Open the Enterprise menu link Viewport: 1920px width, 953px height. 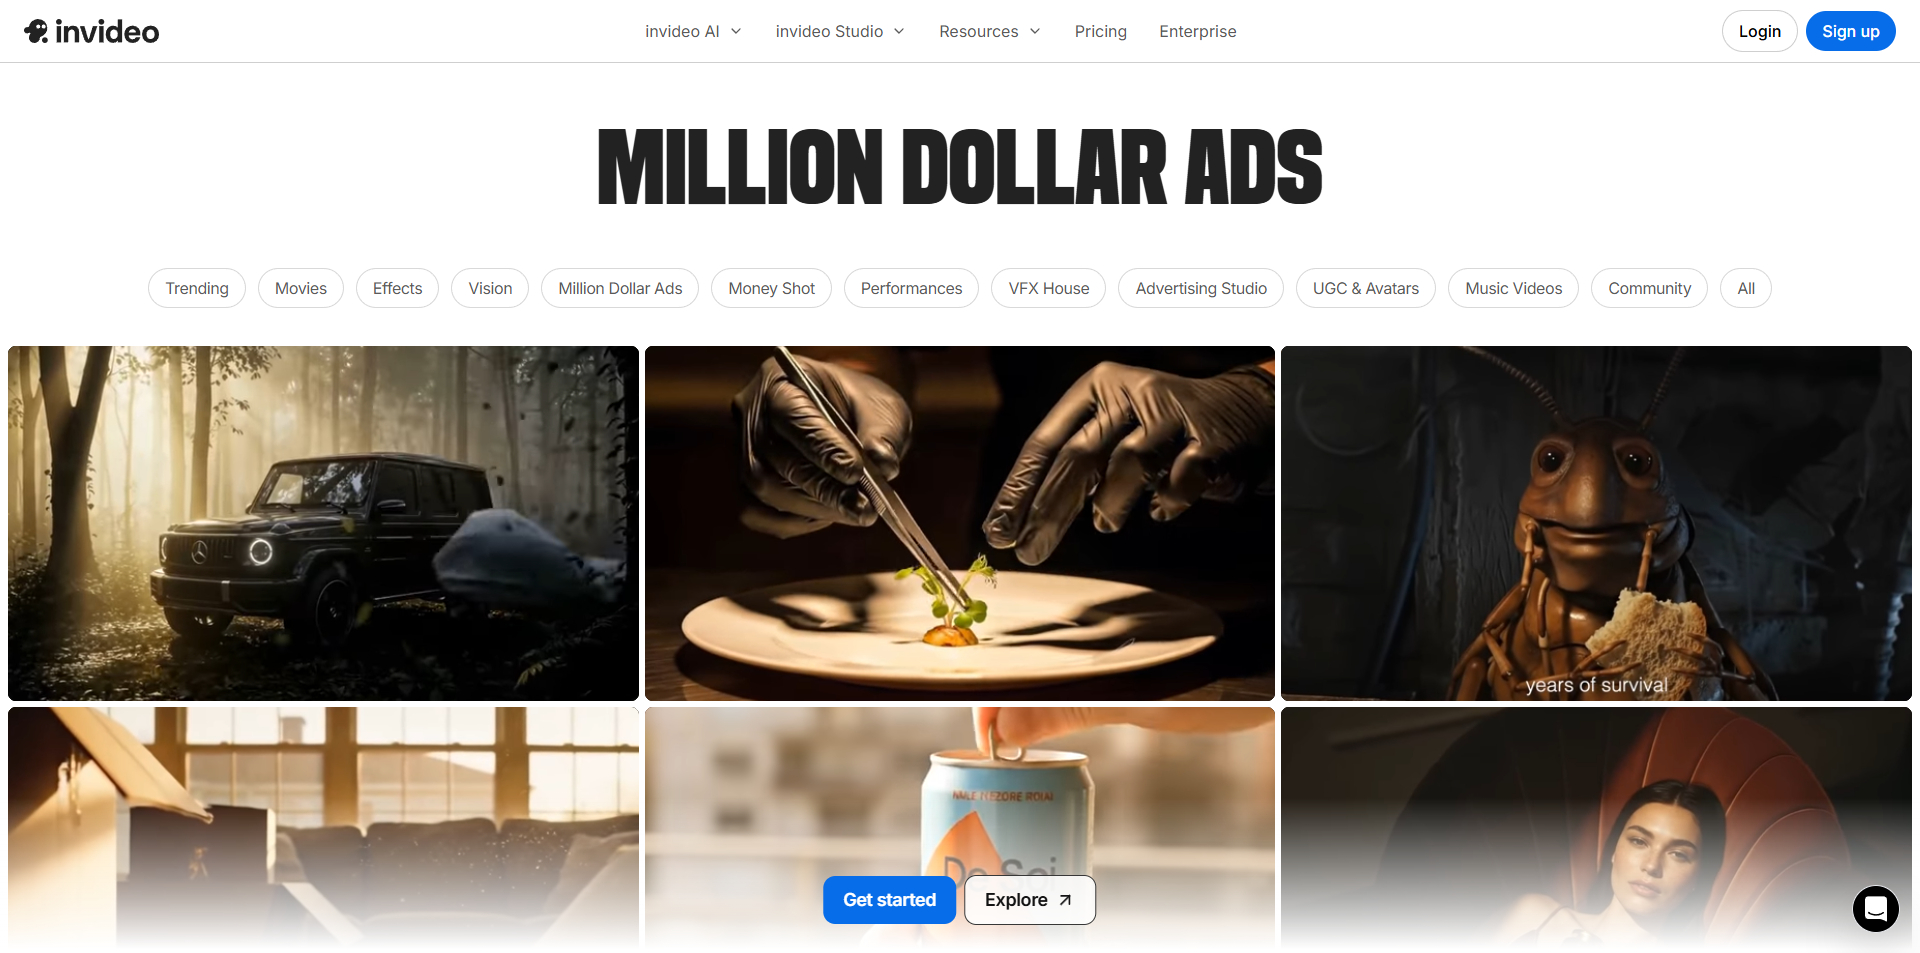pos(1198,31)
